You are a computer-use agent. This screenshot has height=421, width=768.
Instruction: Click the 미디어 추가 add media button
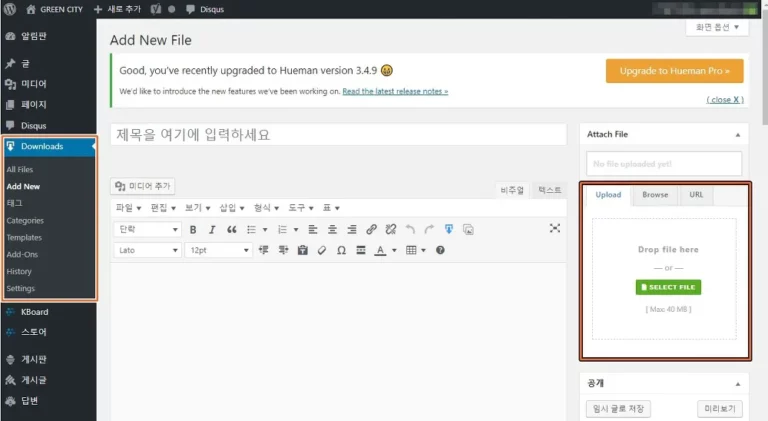coord(143,186)
